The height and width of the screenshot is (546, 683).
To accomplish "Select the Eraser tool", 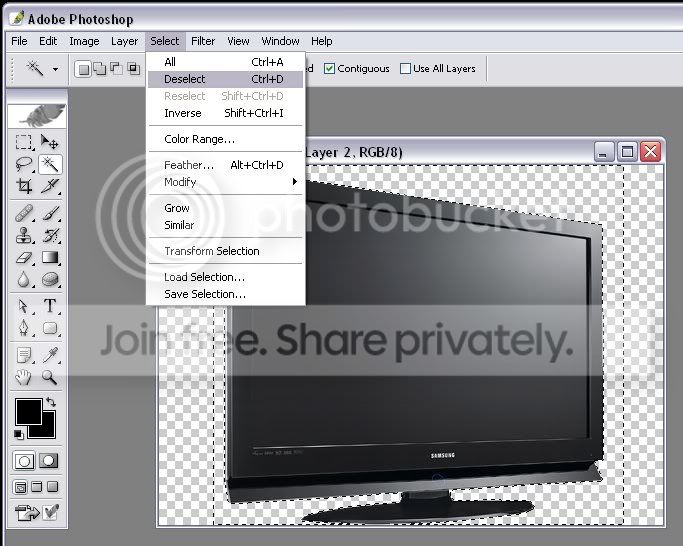I will click(x=24, y=258).
